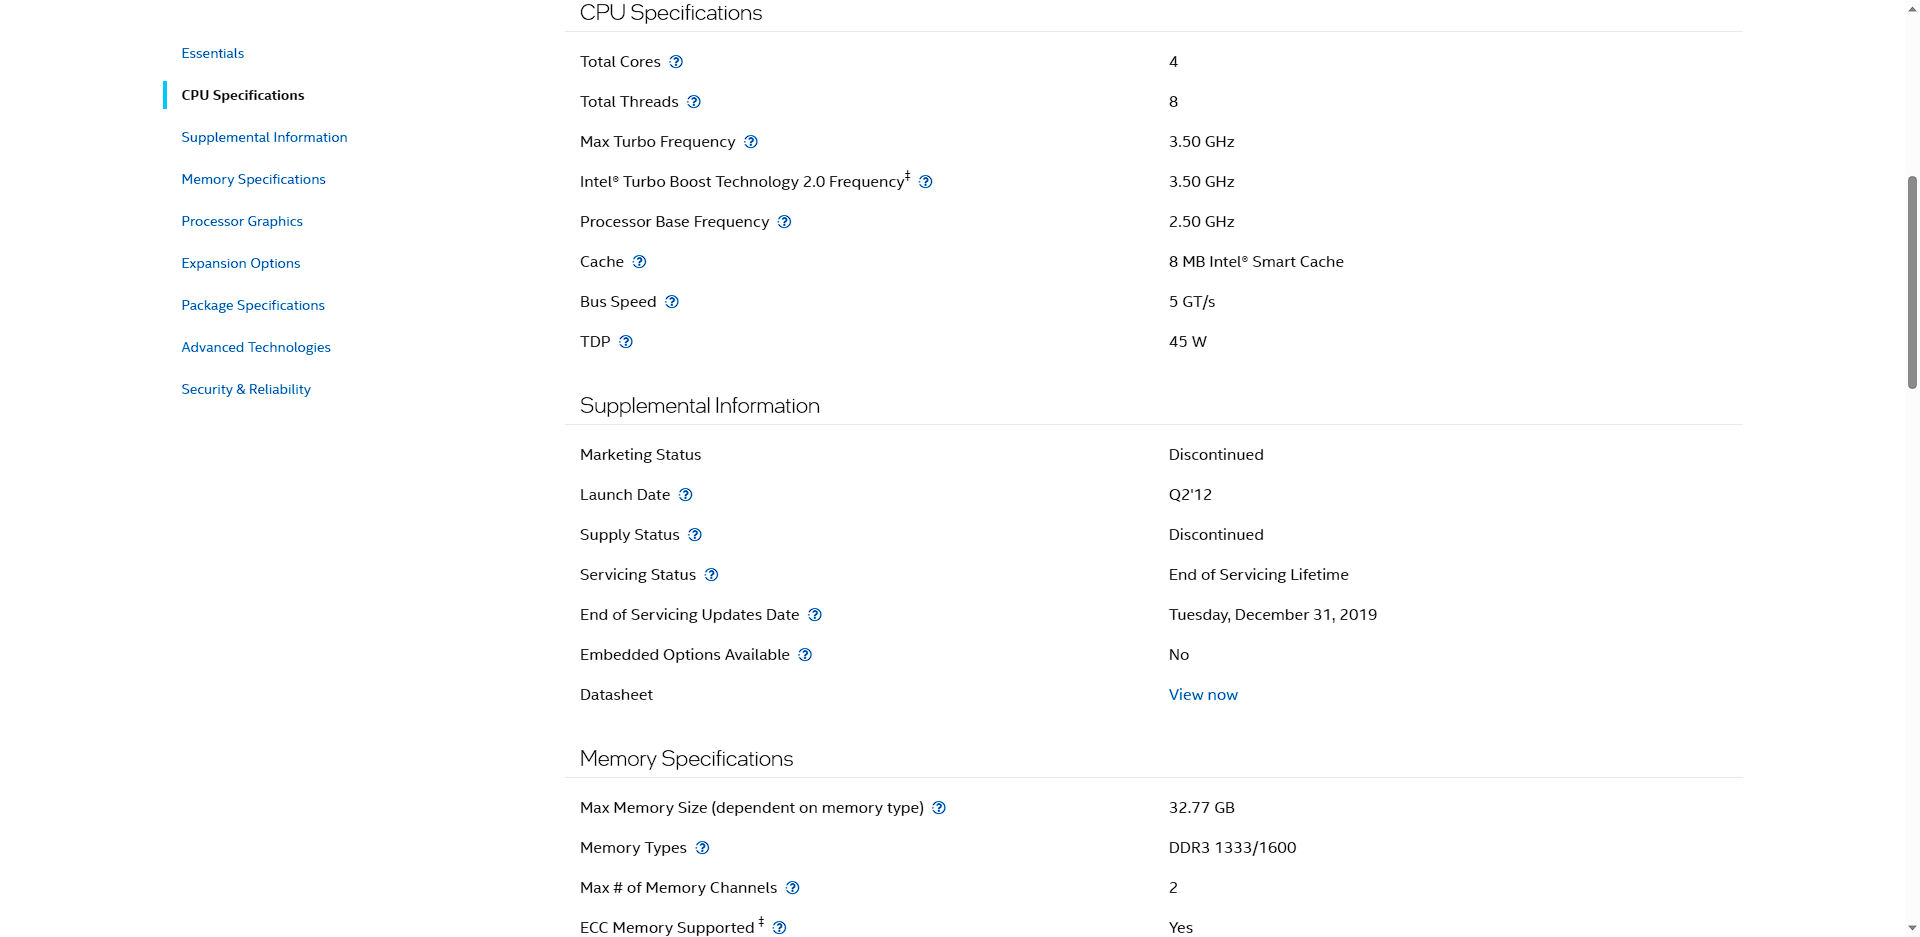Click the Cache help icon
The width and height of the screenshot is (1920, 937).
pos(640,262)
